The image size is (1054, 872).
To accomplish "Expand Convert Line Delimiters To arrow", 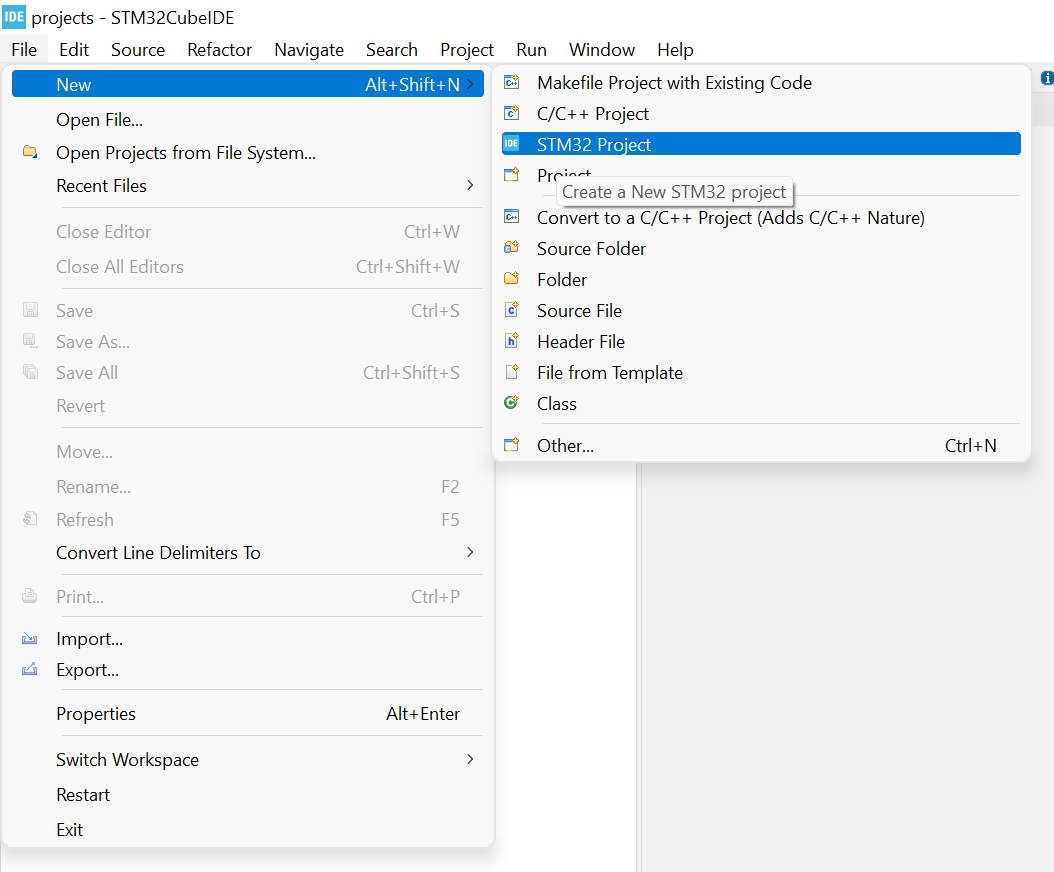I will [x=471, y=552].
